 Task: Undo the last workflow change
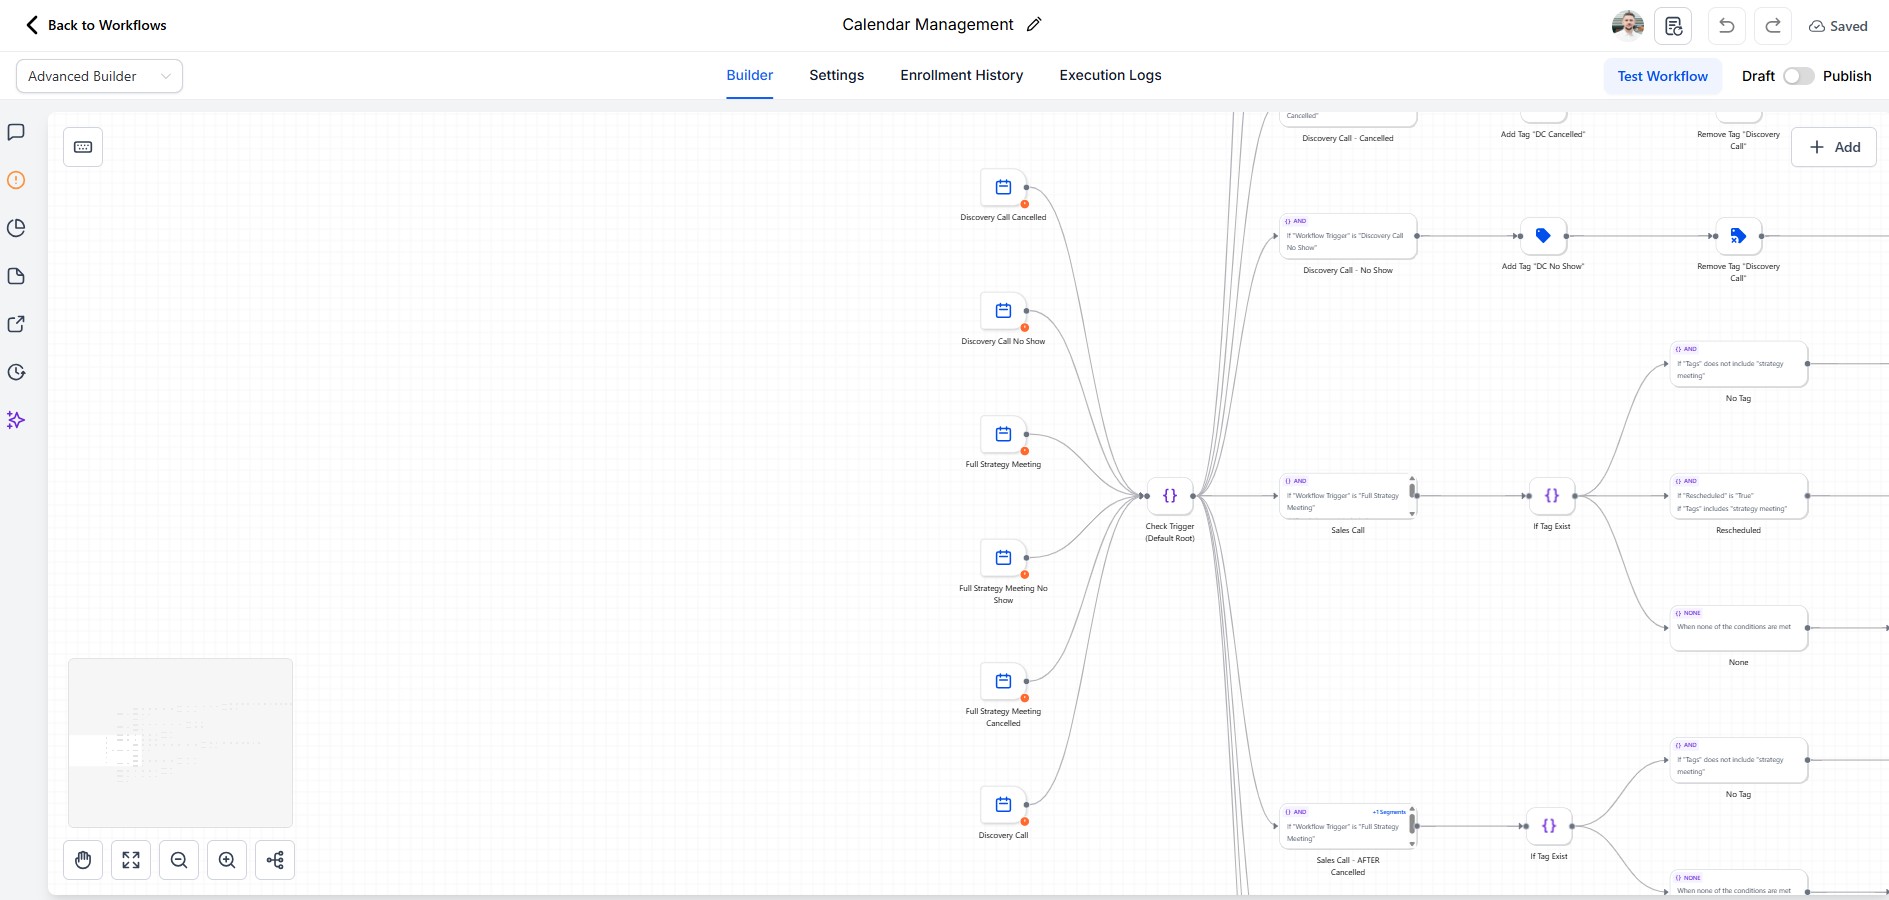click(1727, 26)
